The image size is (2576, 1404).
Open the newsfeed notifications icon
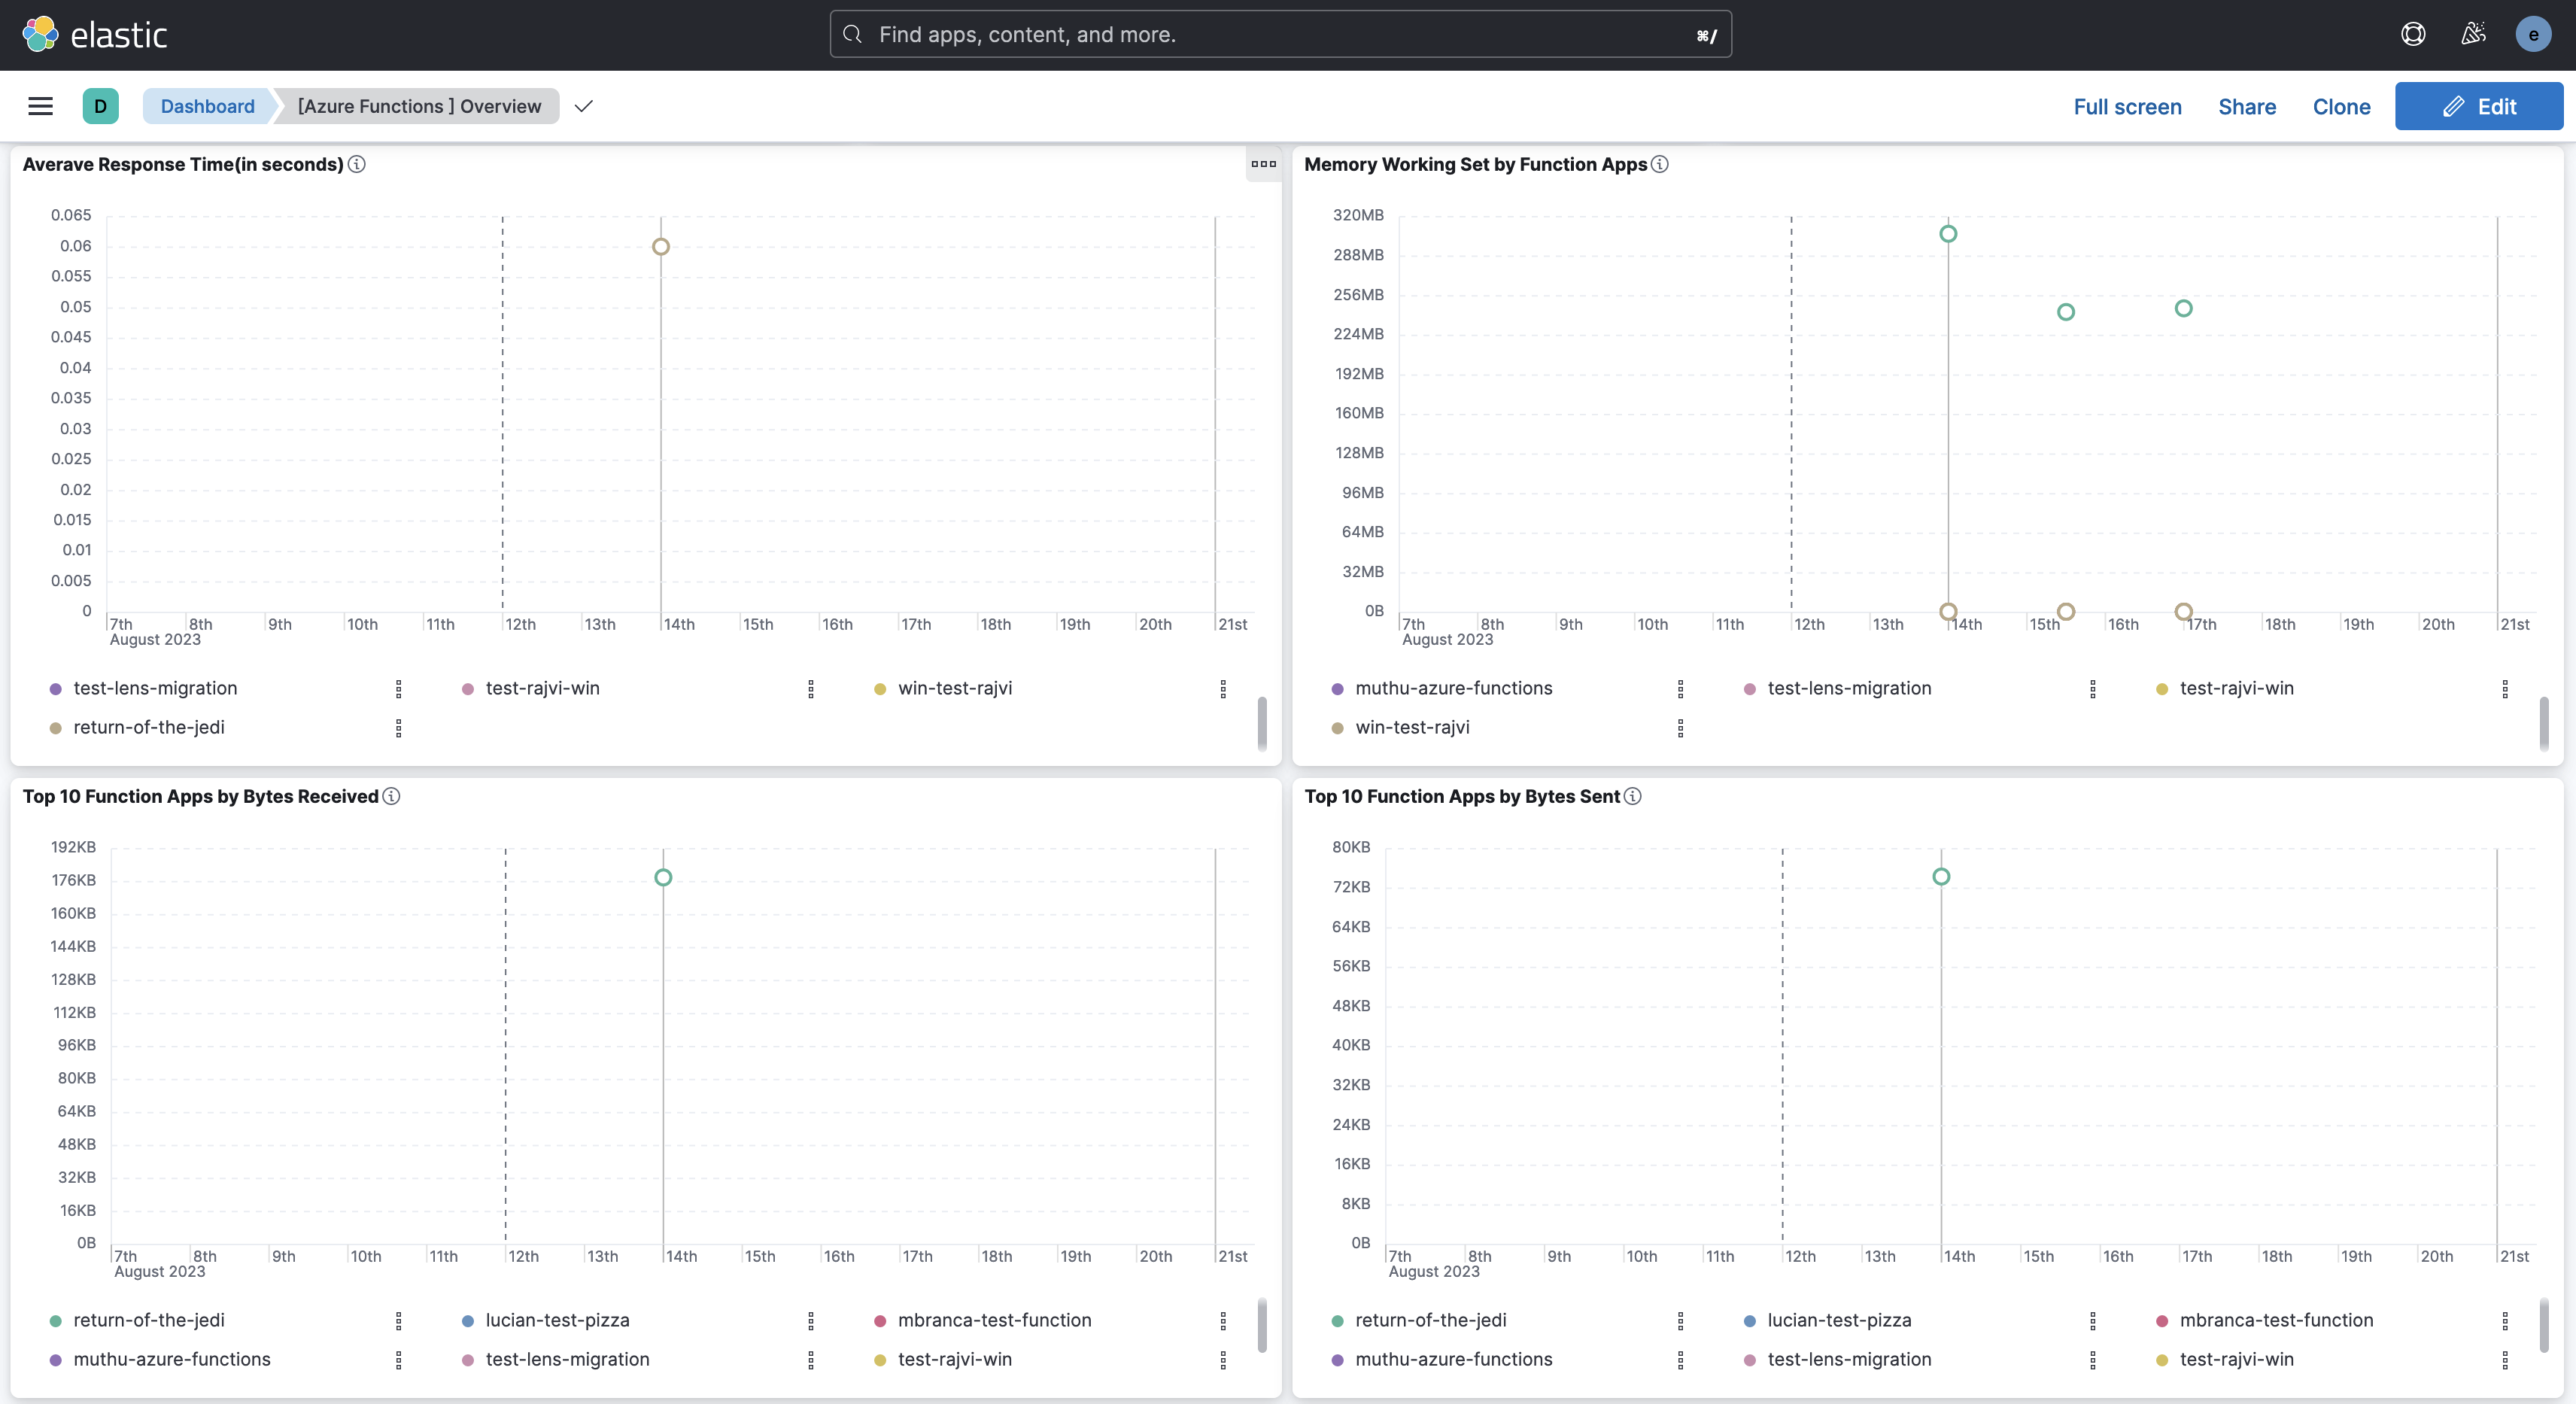2473,34
